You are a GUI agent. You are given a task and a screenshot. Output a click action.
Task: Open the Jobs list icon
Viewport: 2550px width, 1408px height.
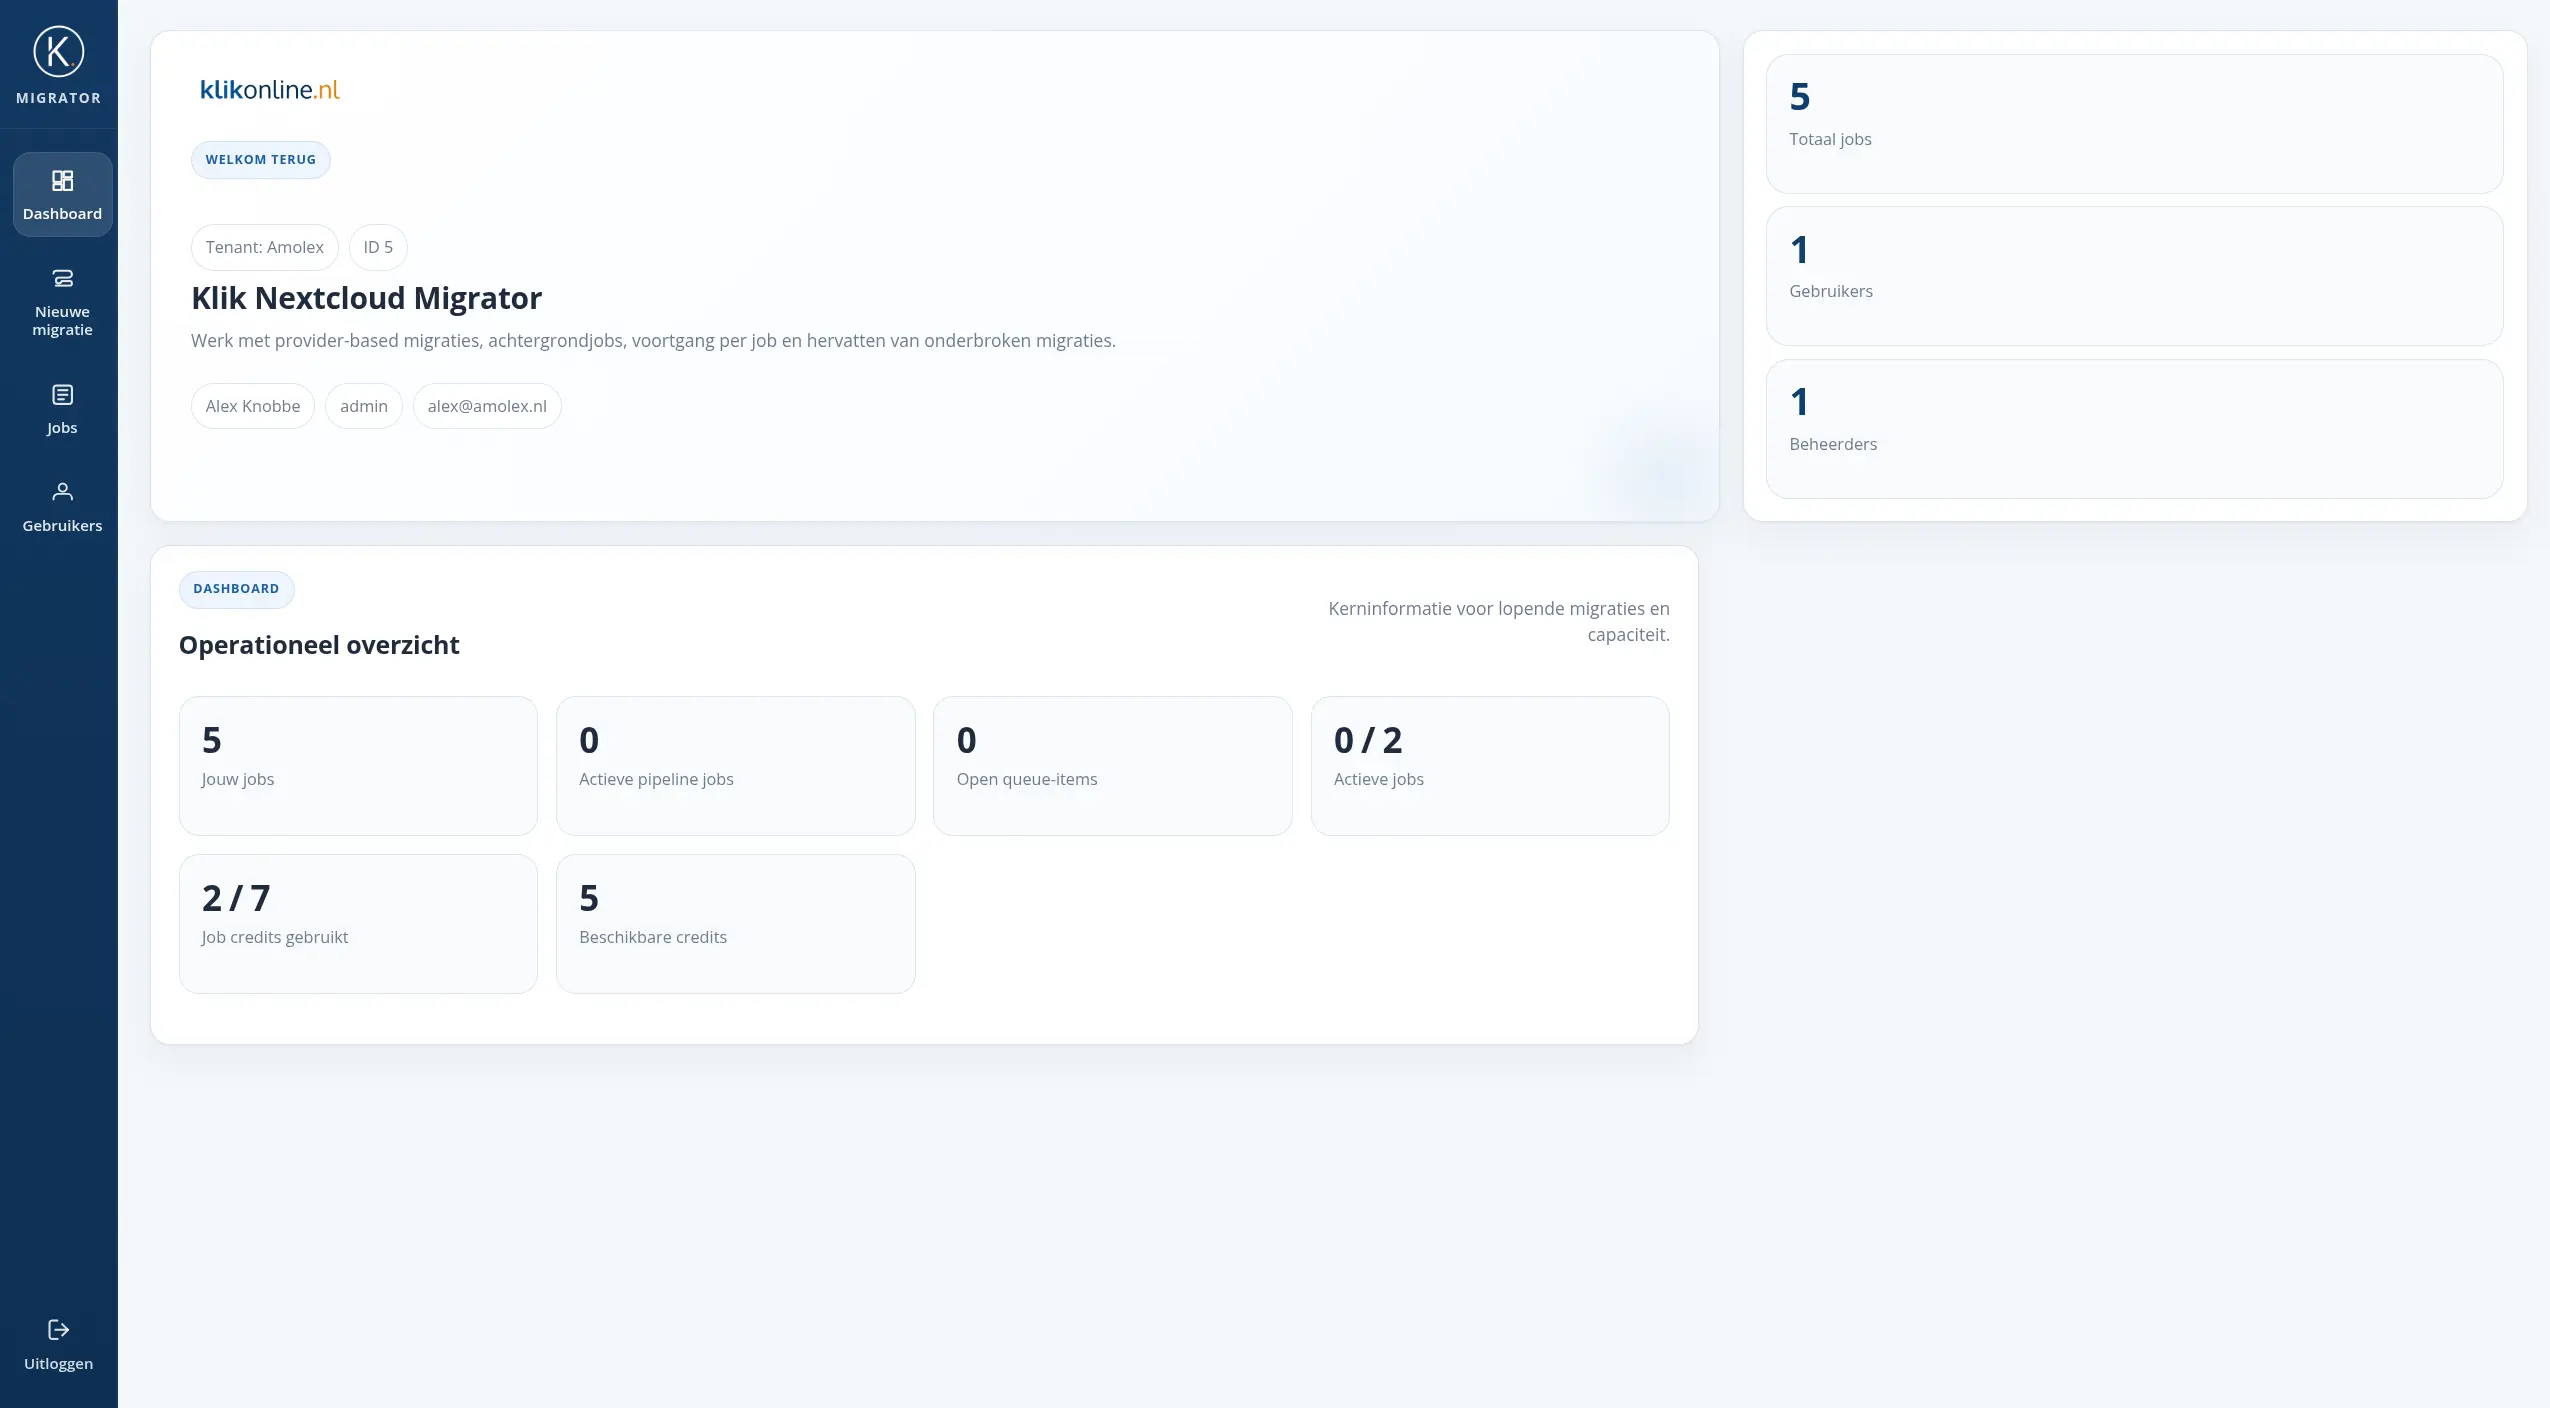62,395
